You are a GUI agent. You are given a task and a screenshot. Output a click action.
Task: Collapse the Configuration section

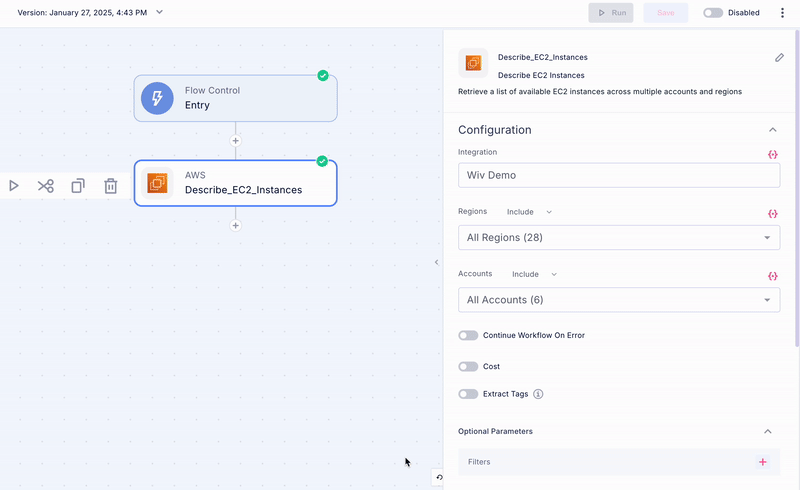pyautogui.click(x=772, y=130)
